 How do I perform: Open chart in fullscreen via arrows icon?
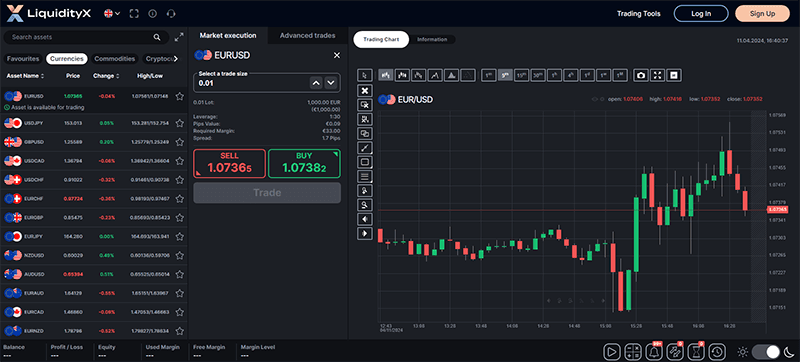click(x=658, y=75)
